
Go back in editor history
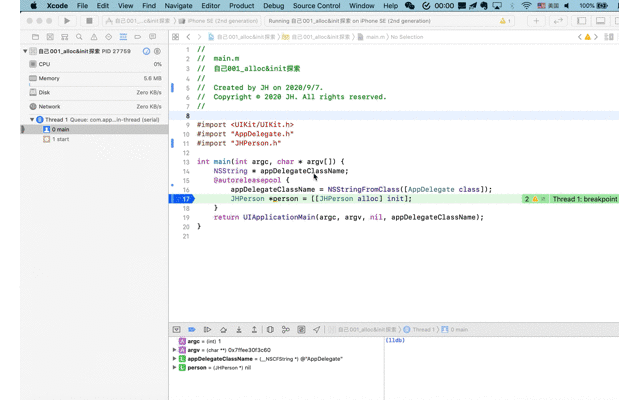pos(188,37)
